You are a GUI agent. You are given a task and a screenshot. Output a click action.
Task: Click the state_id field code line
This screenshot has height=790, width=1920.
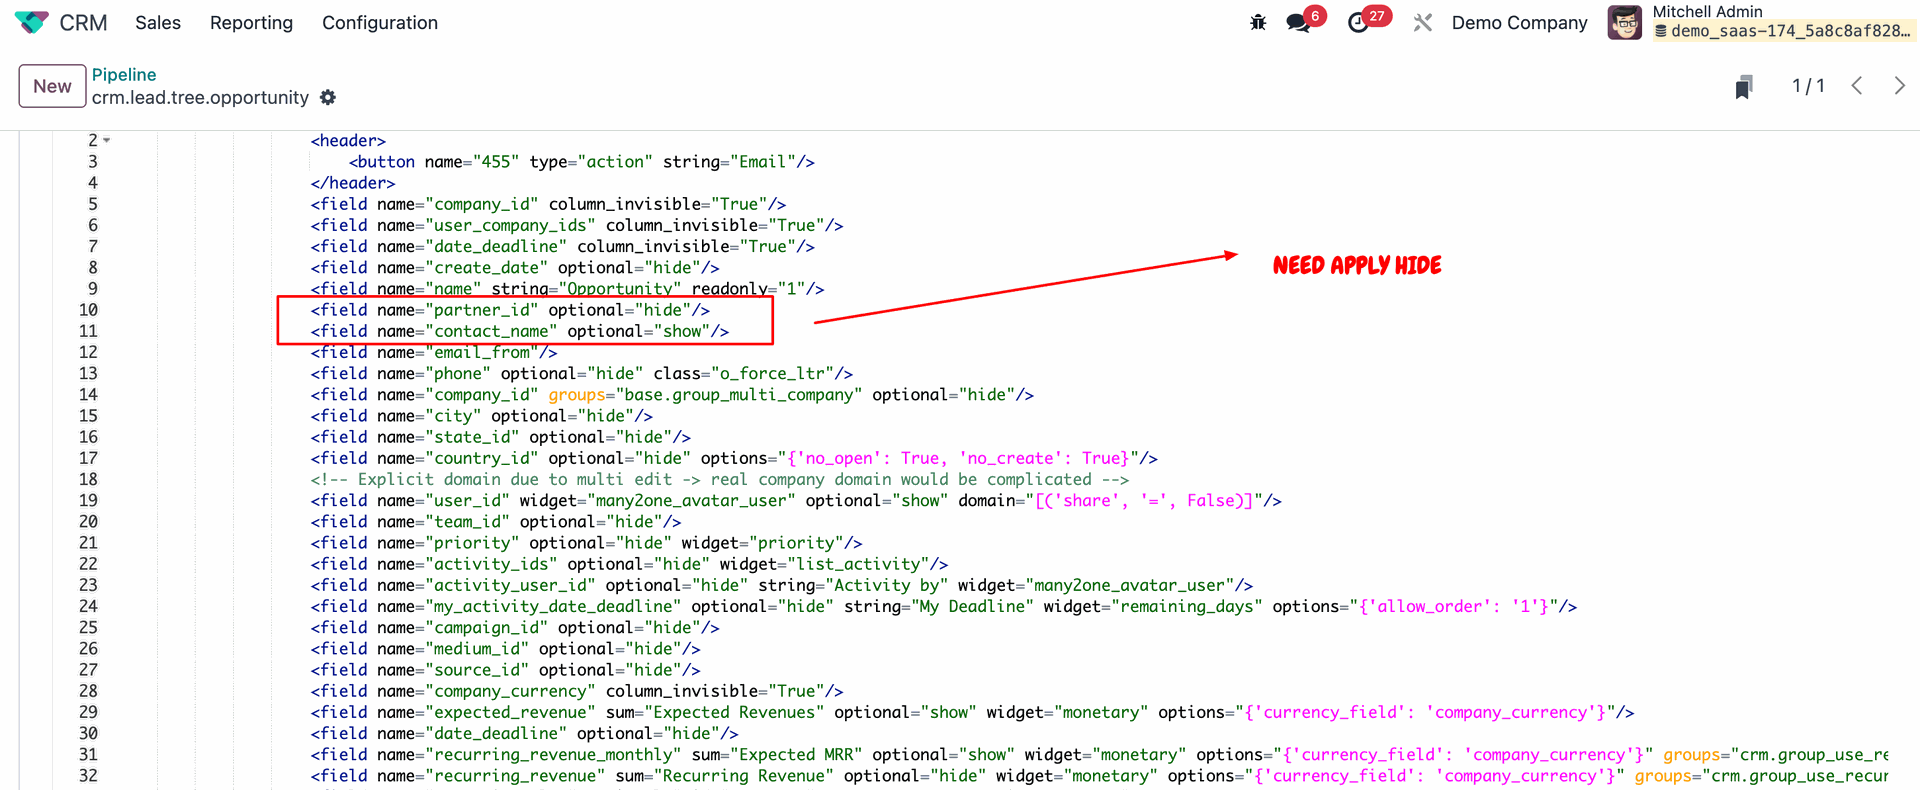click(501, 437)
